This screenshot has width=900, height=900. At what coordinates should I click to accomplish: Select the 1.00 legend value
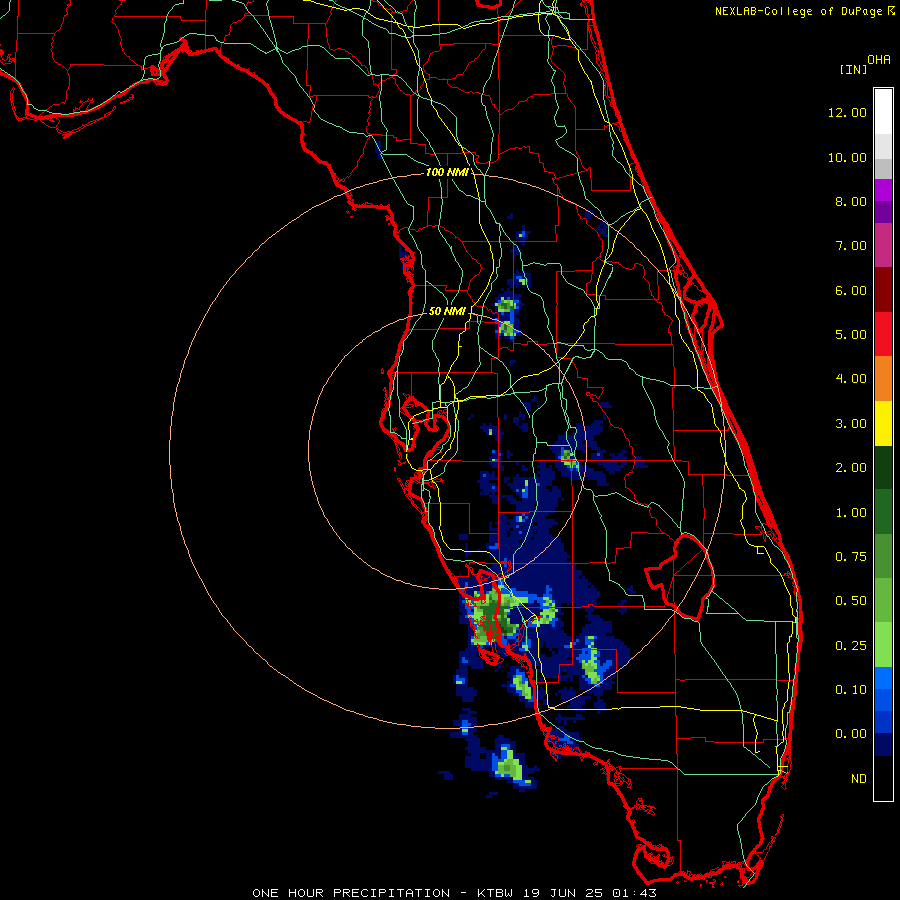tap(850, 513)
